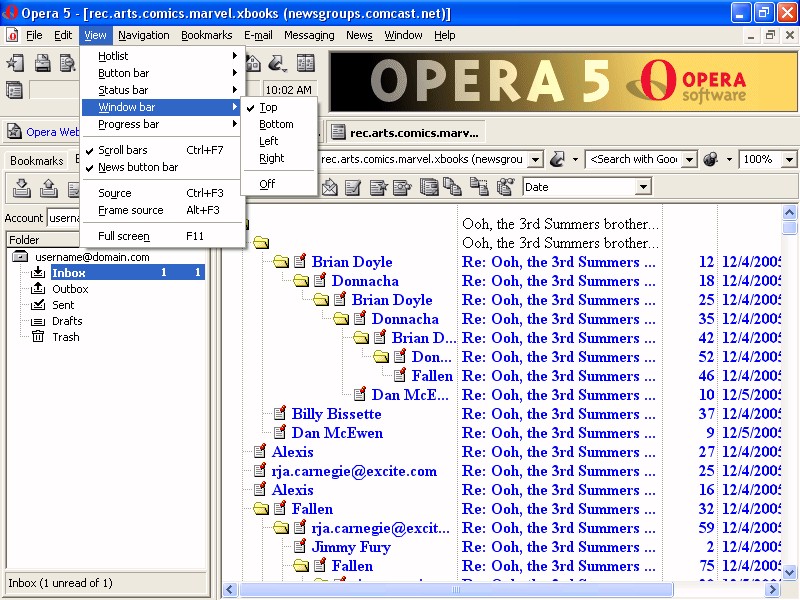
Task: Click the account icon beside username@domain.com
Action: click(20, 257)
